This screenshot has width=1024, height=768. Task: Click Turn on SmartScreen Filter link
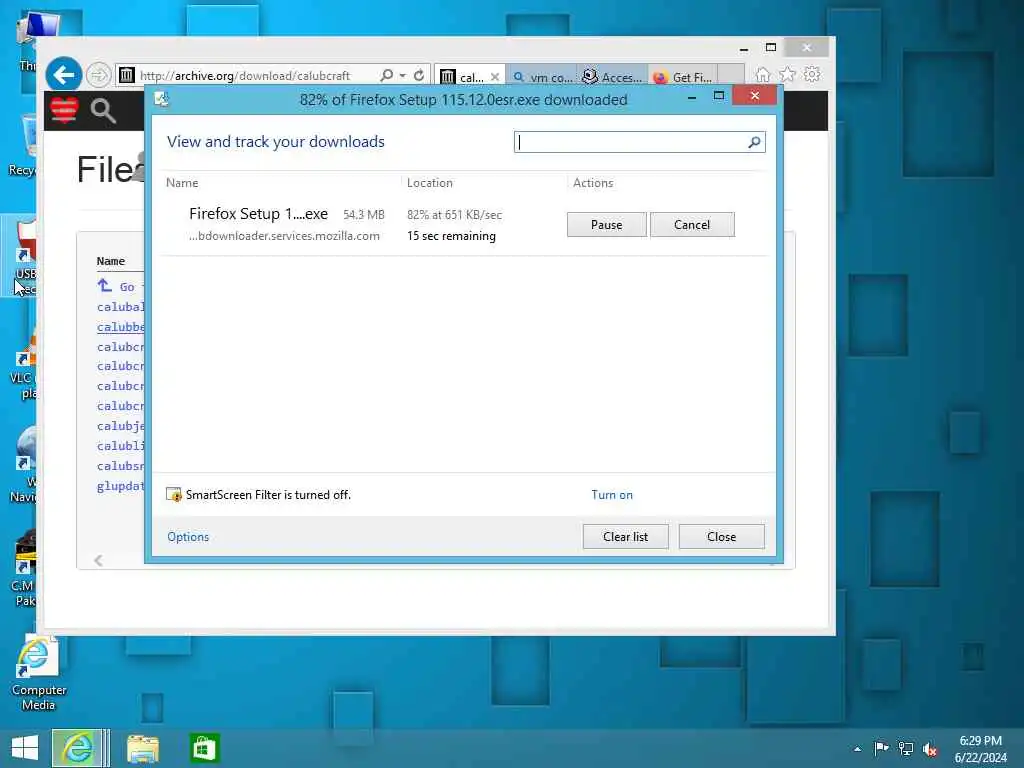[x=612, y=495]
